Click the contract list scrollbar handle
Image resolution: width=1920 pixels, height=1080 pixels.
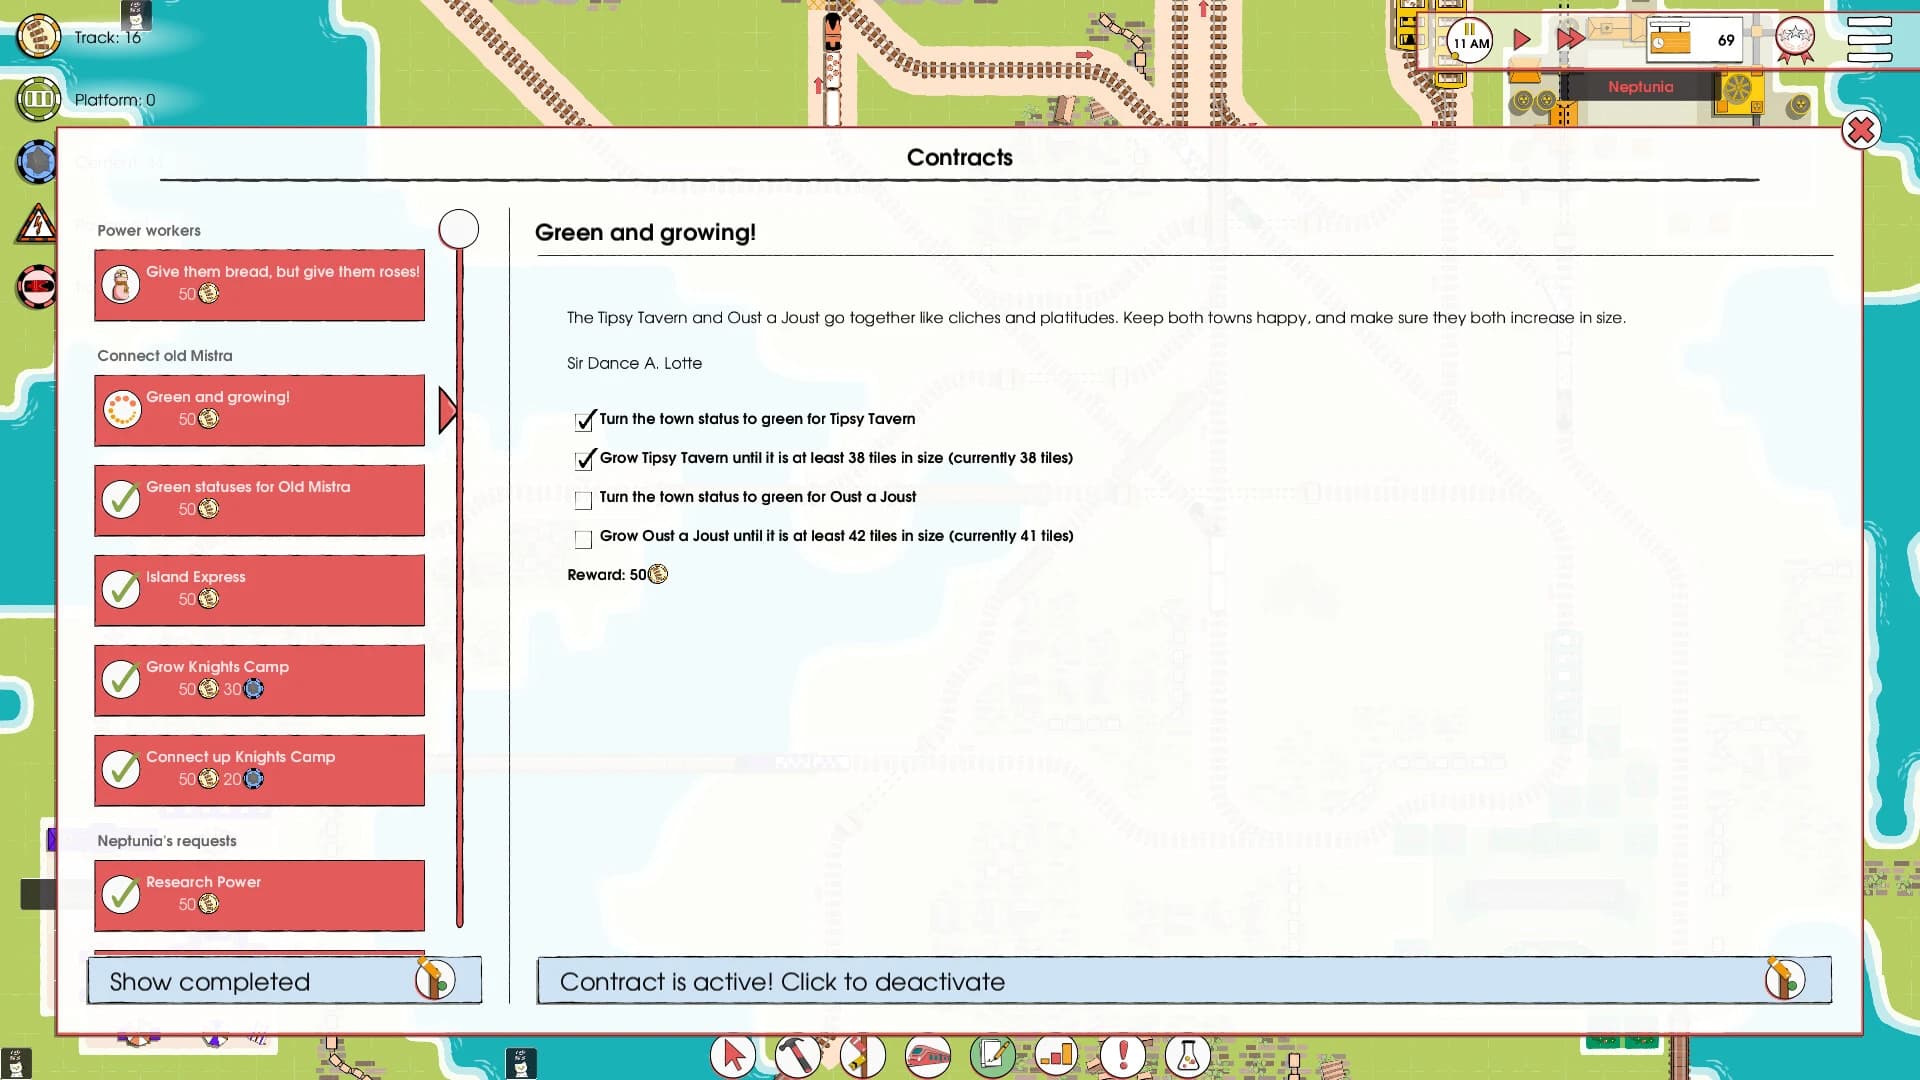[x=459, y=228]
